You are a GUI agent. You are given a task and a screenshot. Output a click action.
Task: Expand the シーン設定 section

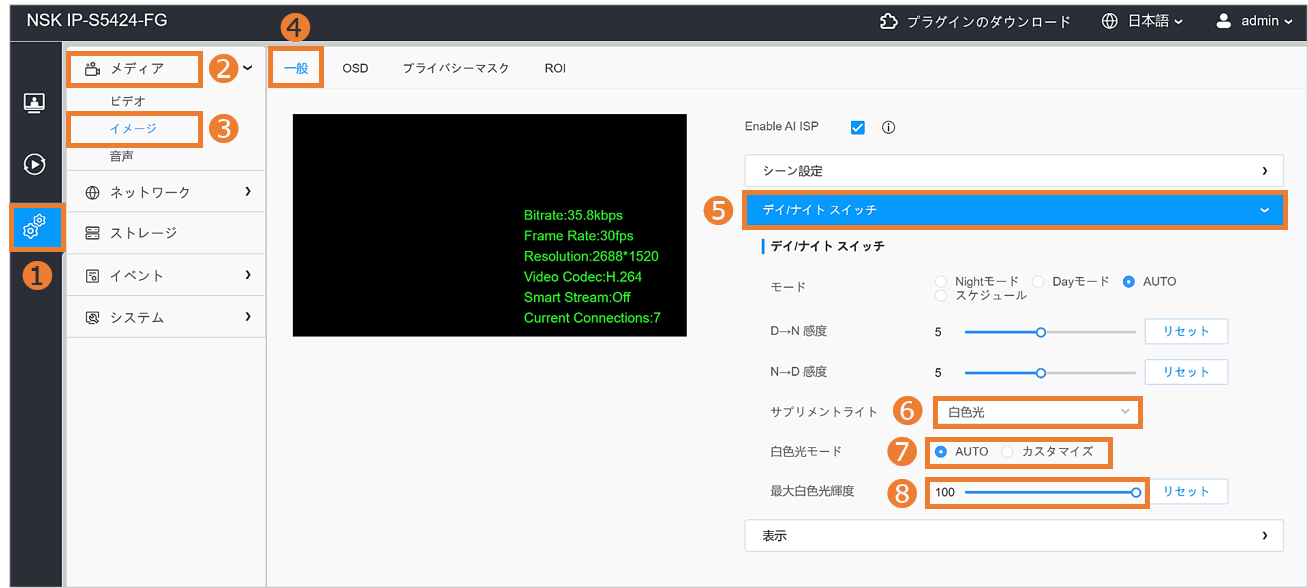pyautogui.click(x=1013, y=171)
